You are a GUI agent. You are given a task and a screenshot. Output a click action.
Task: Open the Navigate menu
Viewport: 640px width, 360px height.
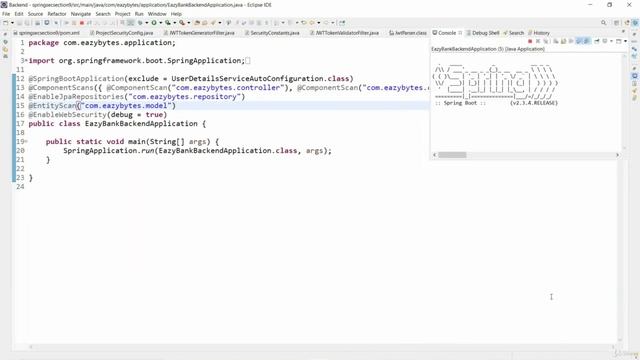pyautogui.click(x=81, y=14)
